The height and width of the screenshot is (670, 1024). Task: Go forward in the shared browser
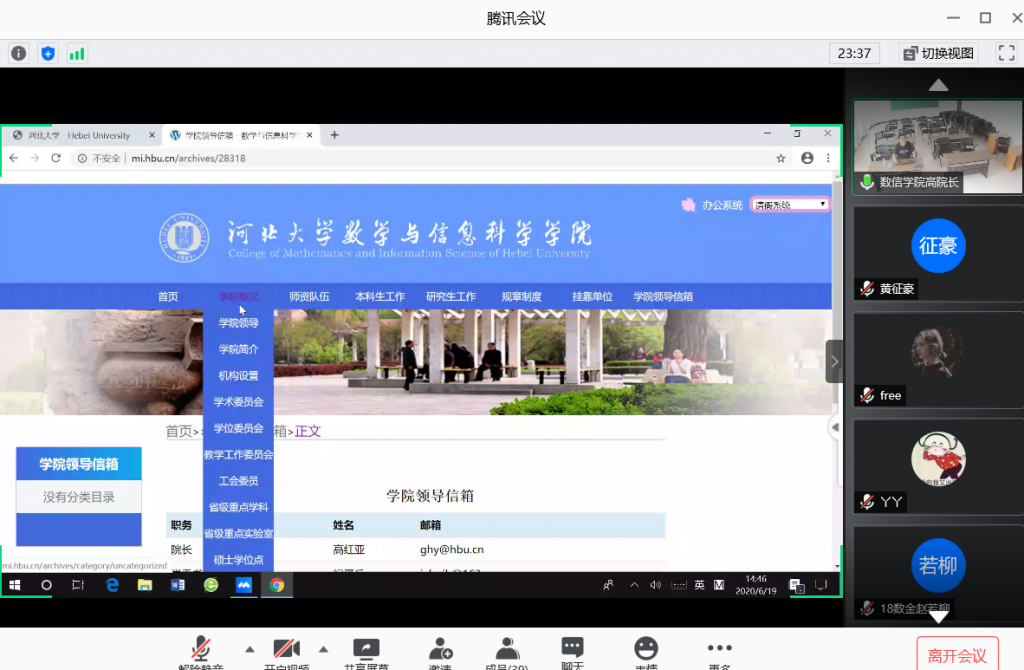[x=35, y=158]
